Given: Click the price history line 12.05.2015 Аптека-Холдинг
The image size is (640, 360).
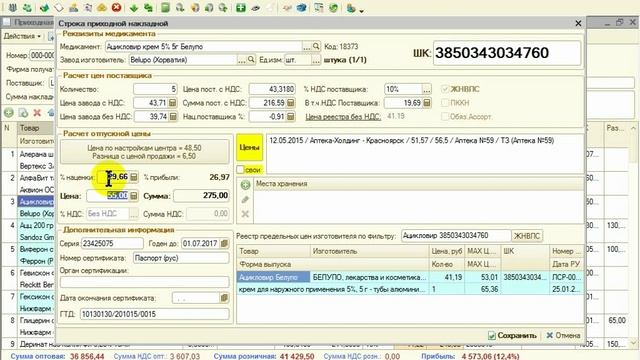Looking at the screenshot, I should (x=411, y=141).
